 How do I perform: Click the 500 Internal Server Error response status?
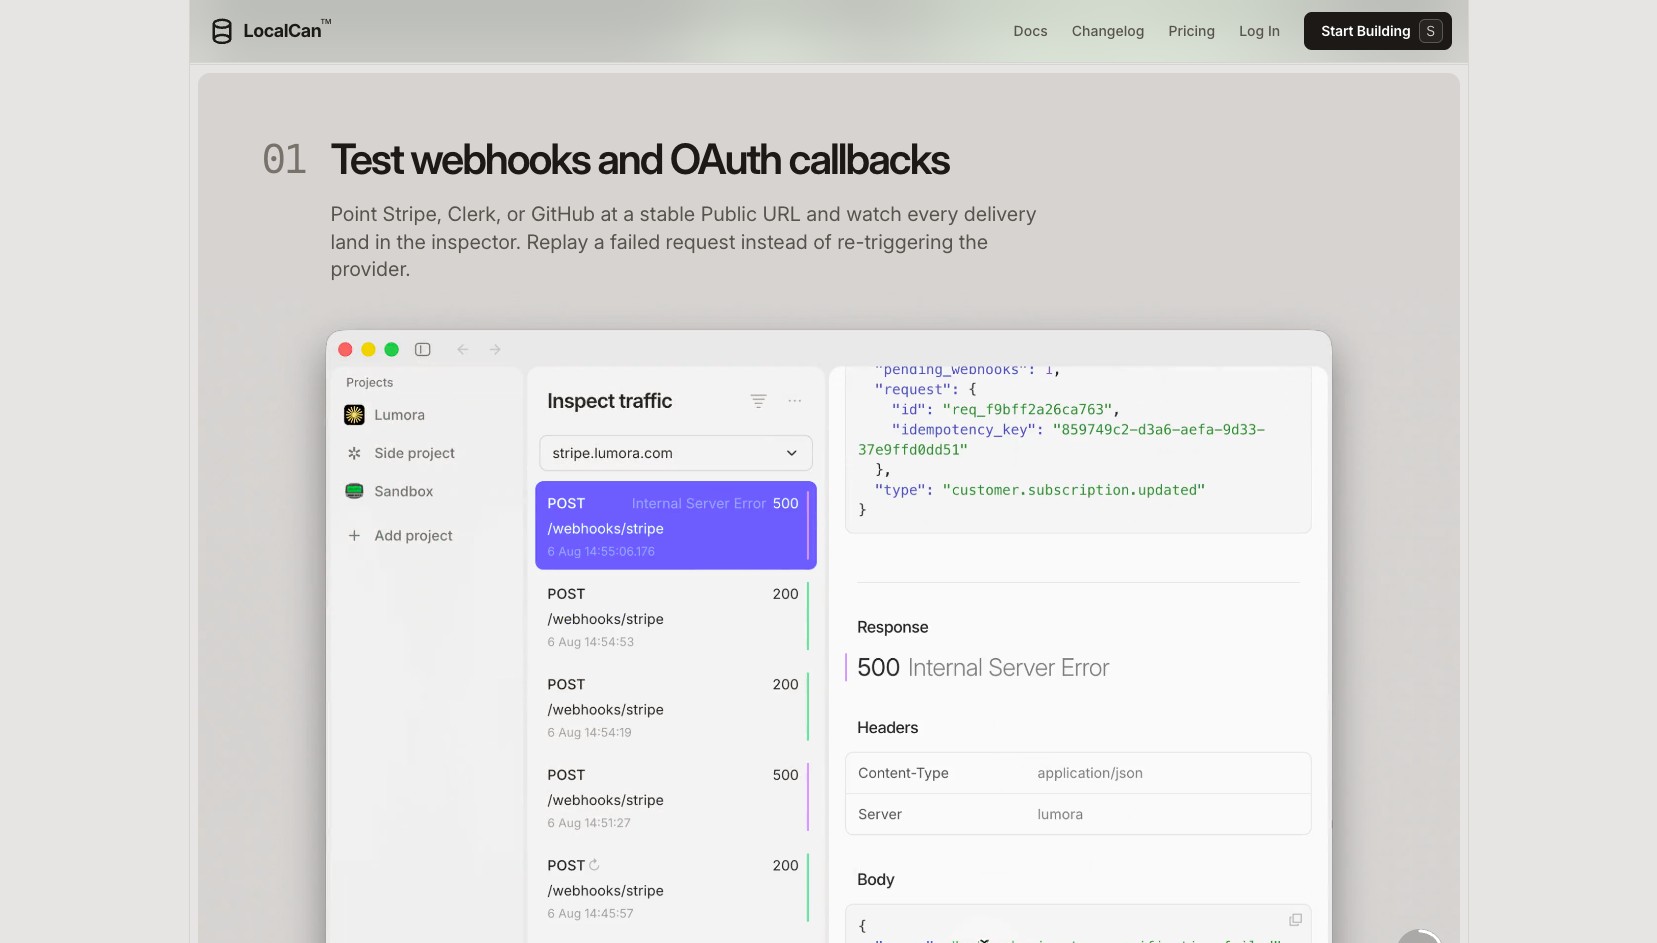pyautogui.click(x=983, y=668)
